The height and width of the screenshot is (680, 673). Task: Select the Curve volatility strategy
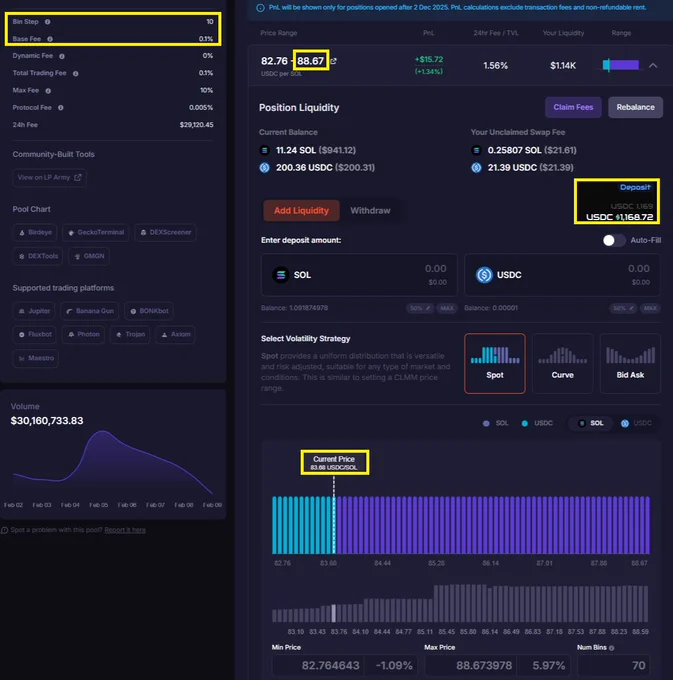[562, 363]
